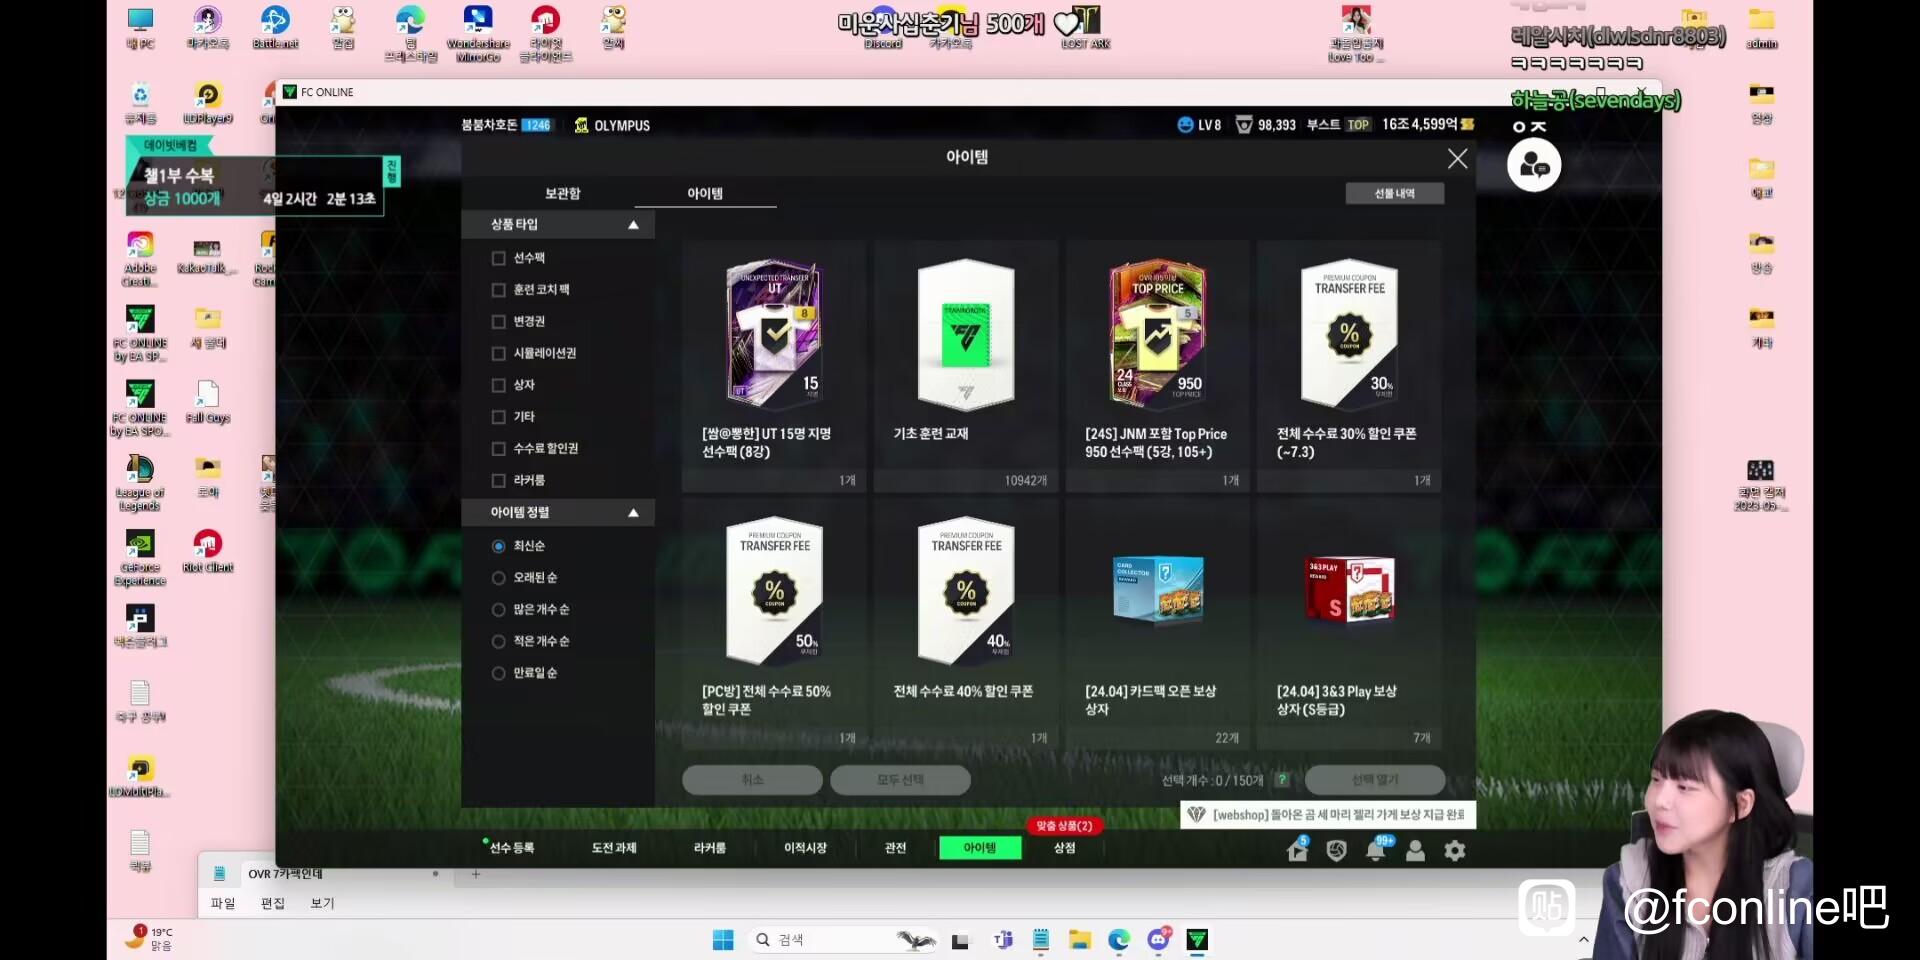The width and height of the screenshot is (1920, 960).
Task: Open 상점 in bottom menu
Action: point(1065,848)
